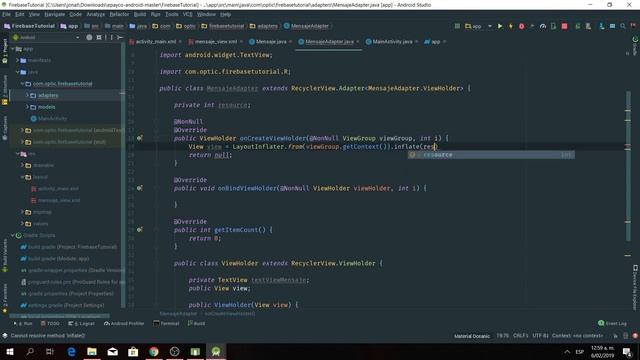Collapse the app module tree node
This screenshot has height=360, width=640.
(13, 49)
